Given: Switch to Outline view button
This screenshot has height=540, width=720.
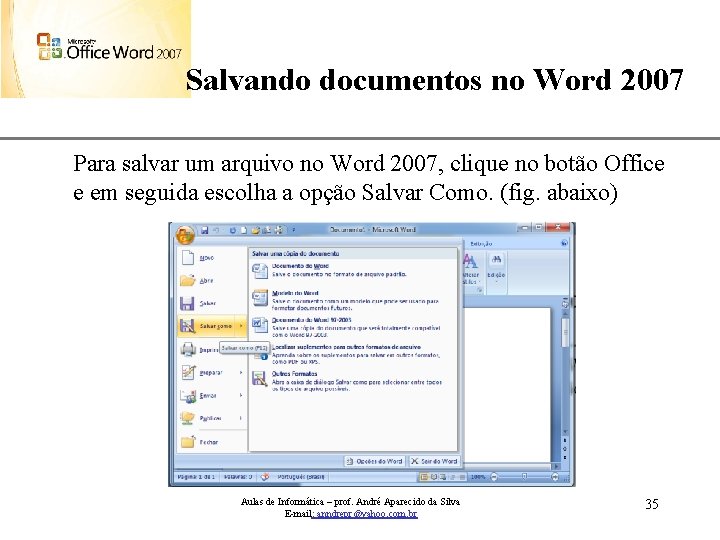Looking at the screenshot, I should [x=453, y=477].
